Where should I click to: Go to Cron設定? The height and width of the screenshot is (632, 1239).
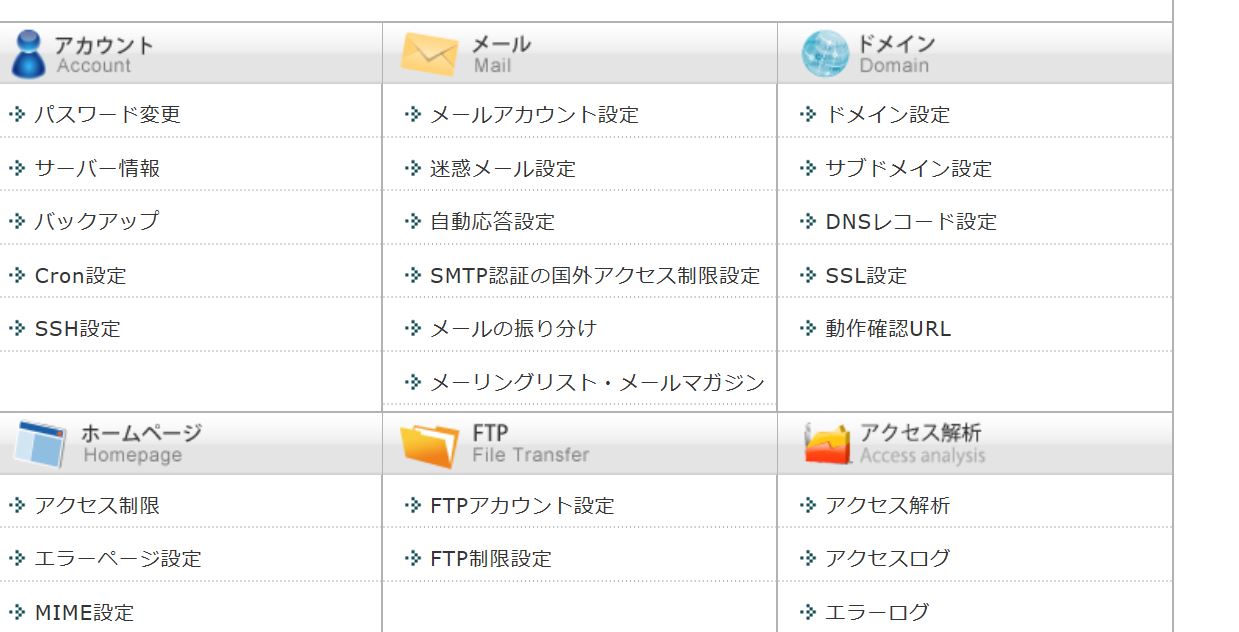(x=81, y=275)
